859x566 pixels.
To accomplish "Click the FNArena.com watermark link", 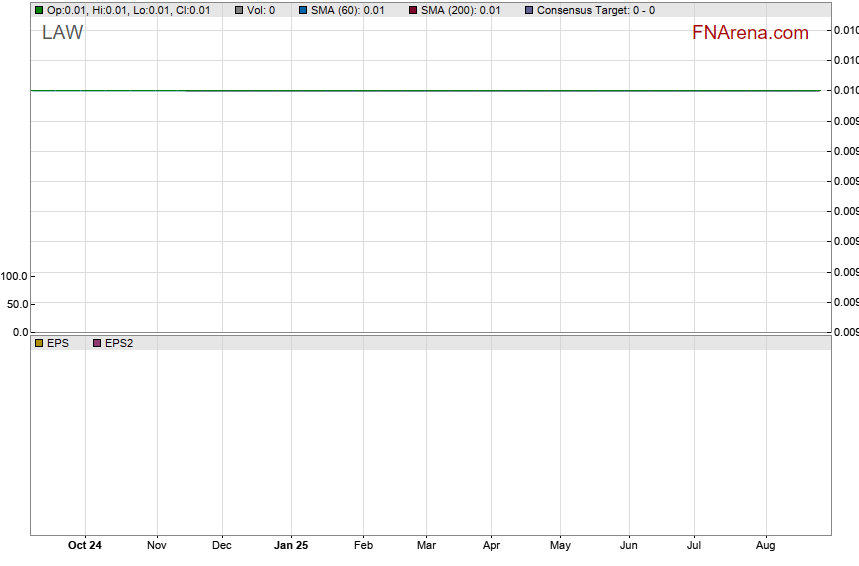I will [750, 33].
